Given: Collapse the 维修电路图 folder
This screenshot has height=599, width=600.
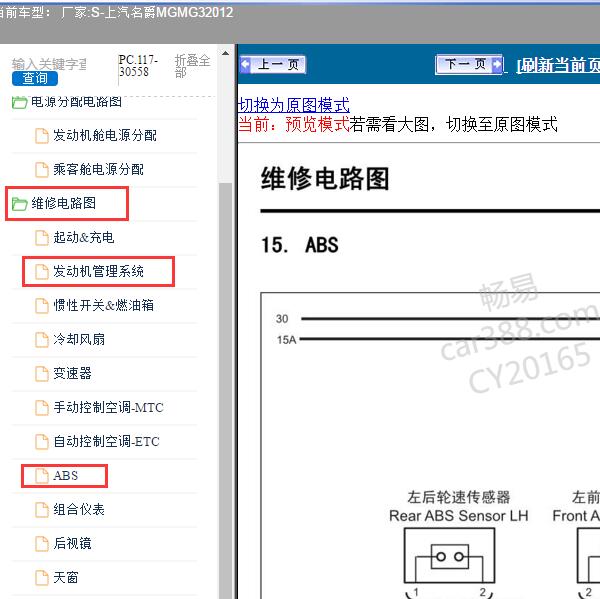Looking at the screenshot, I should [54, 203].
